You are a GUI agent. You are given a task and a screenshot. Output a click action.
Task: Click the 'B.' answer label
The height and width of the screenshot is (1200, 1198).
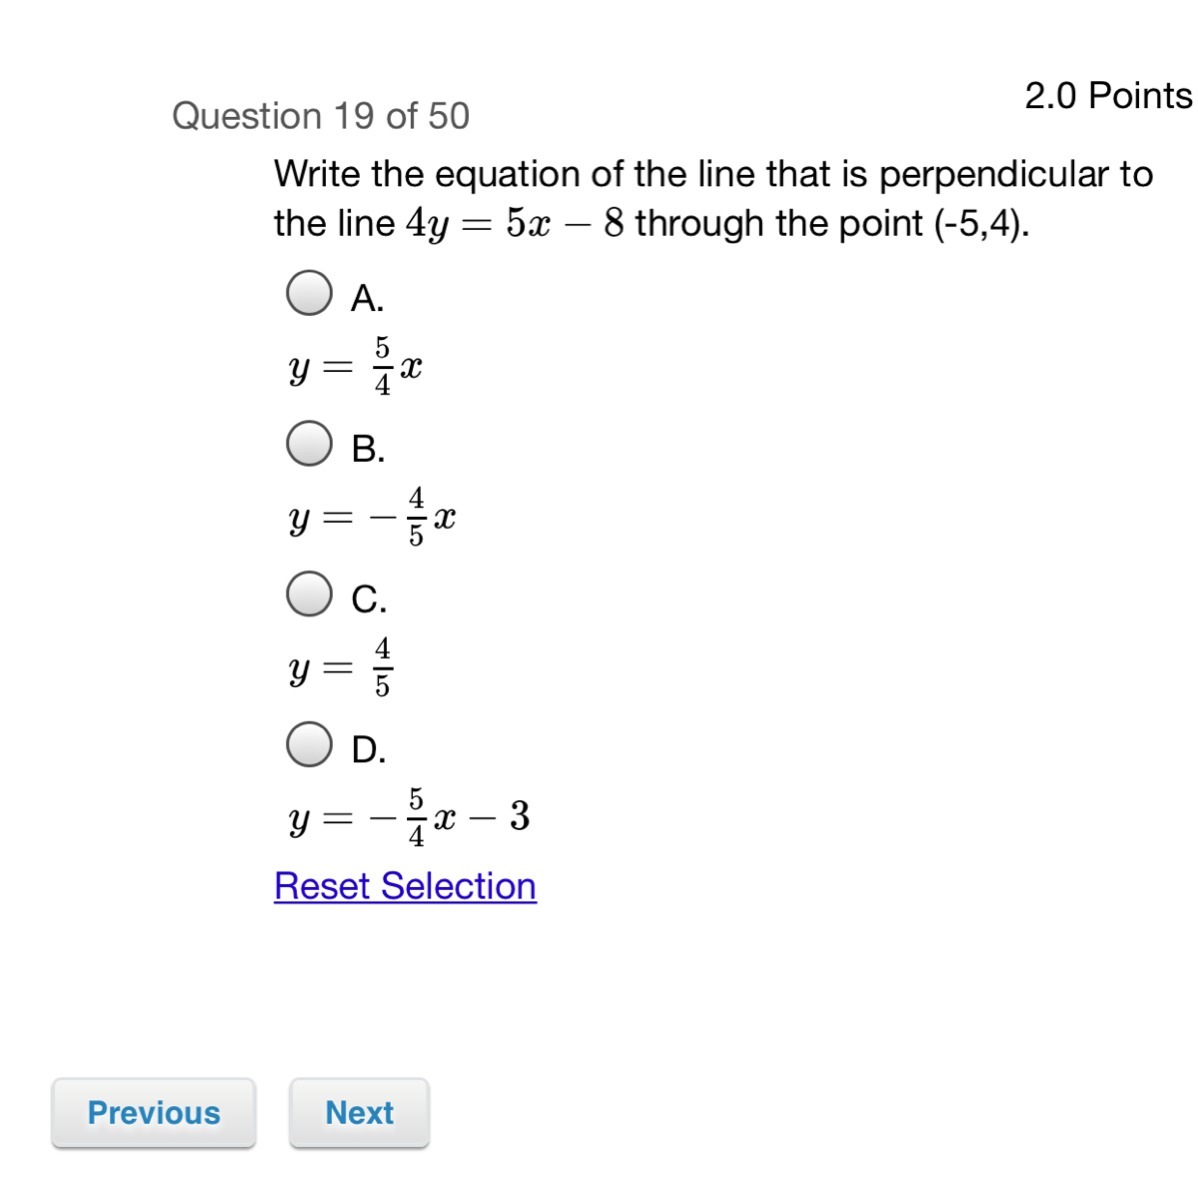[368, 449]
